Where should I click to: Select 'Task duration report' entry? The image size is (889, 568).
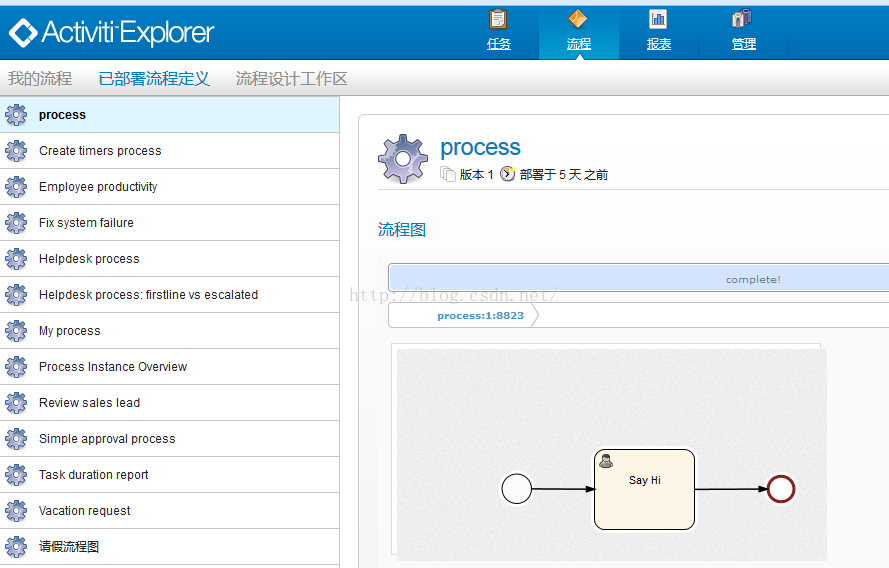(170, 474)
